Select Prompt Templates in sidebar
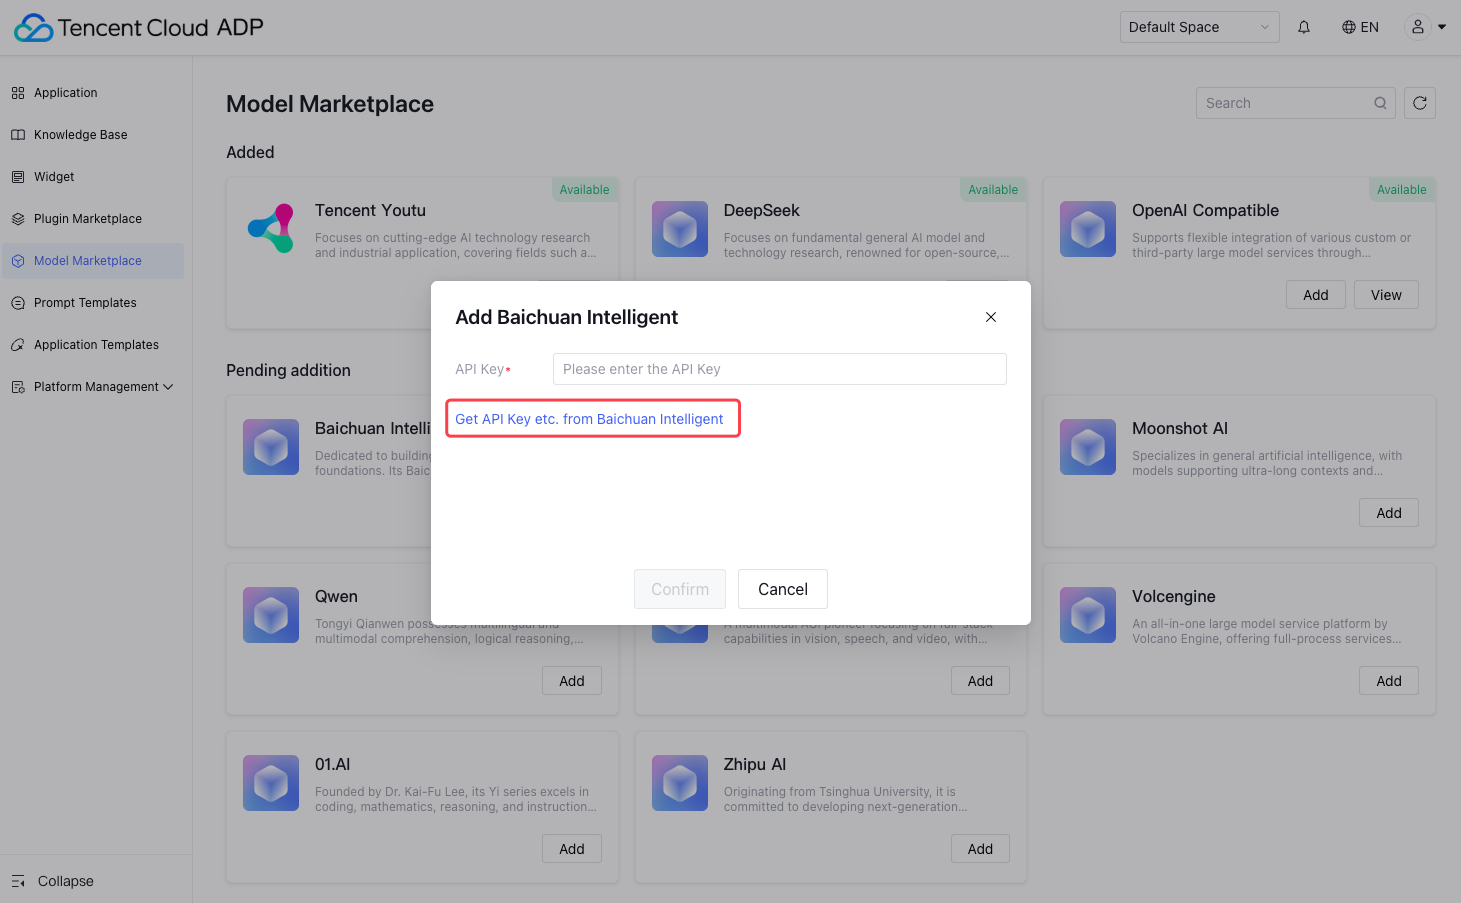Screen dimensions: 1461x903 [x=85, y=303]
